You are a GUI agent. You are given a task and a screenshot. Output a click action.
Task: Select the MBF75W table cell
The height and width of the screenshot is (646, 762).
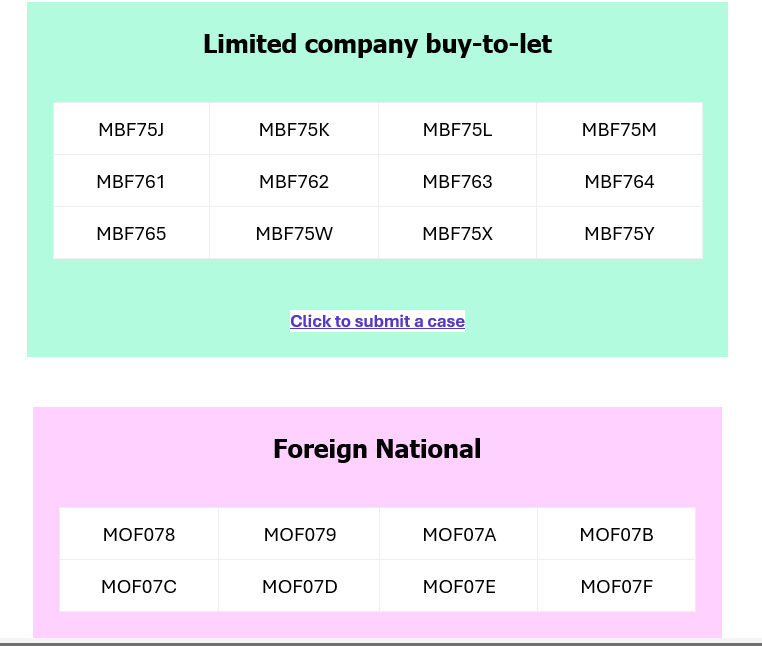tap(294, 233)
